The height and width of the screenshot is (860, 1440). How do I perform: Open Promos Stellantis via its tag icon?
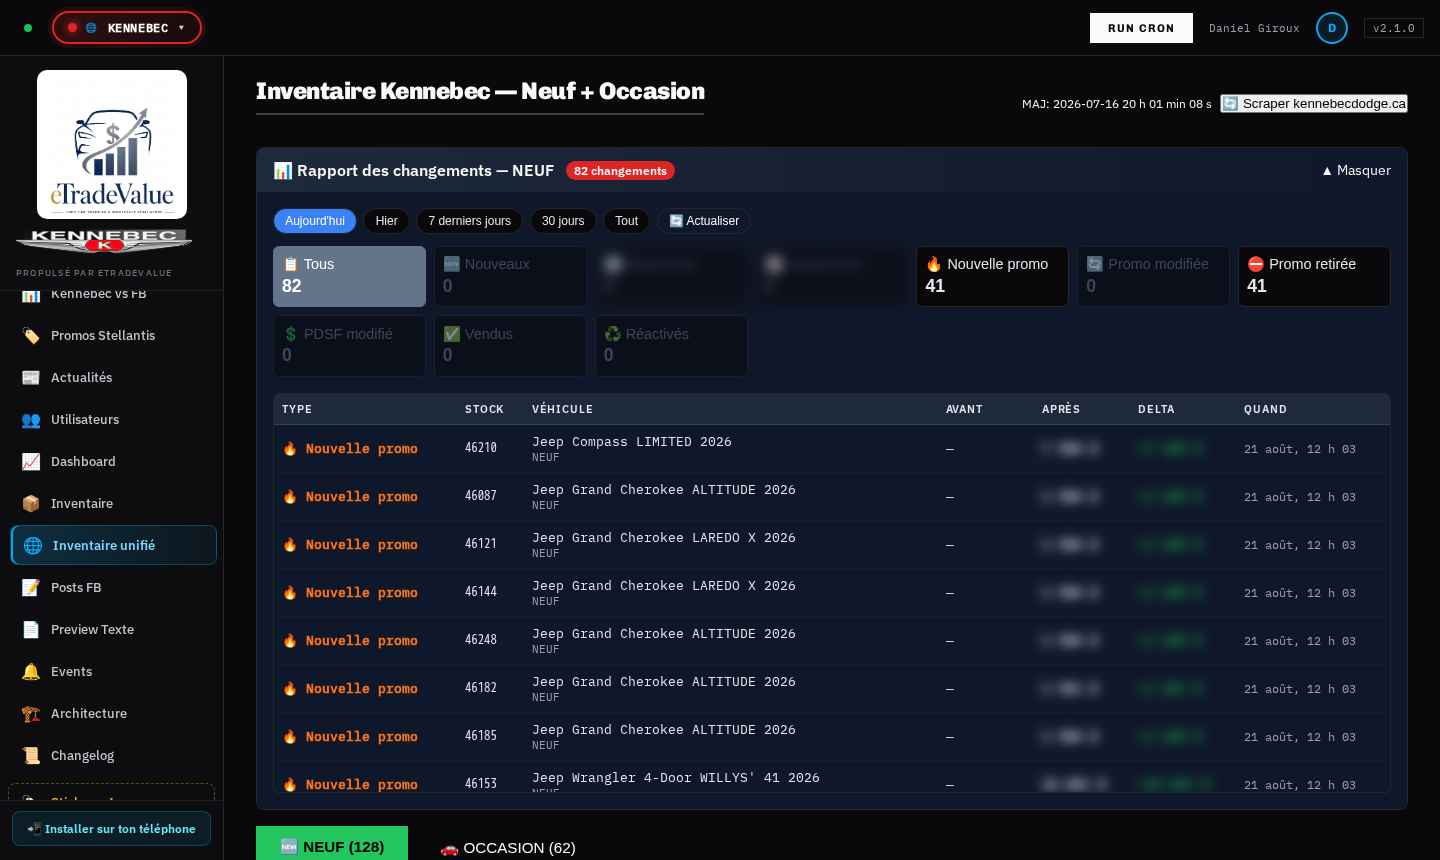pyautogui.click(x=31, y=336)
